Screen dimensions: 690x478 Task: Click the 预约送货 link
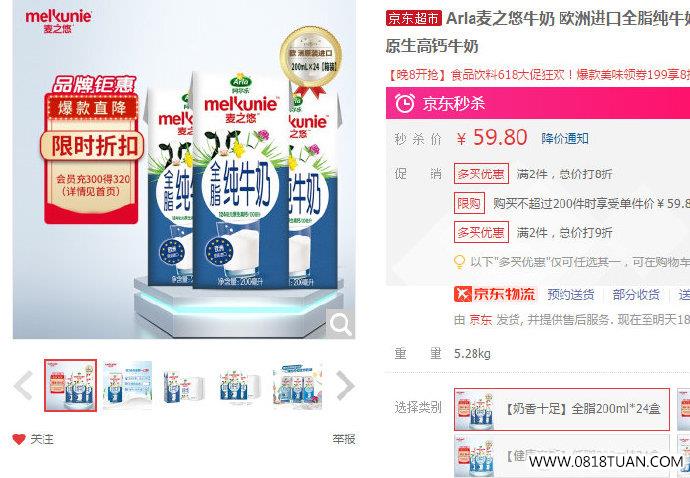[571, 294]
